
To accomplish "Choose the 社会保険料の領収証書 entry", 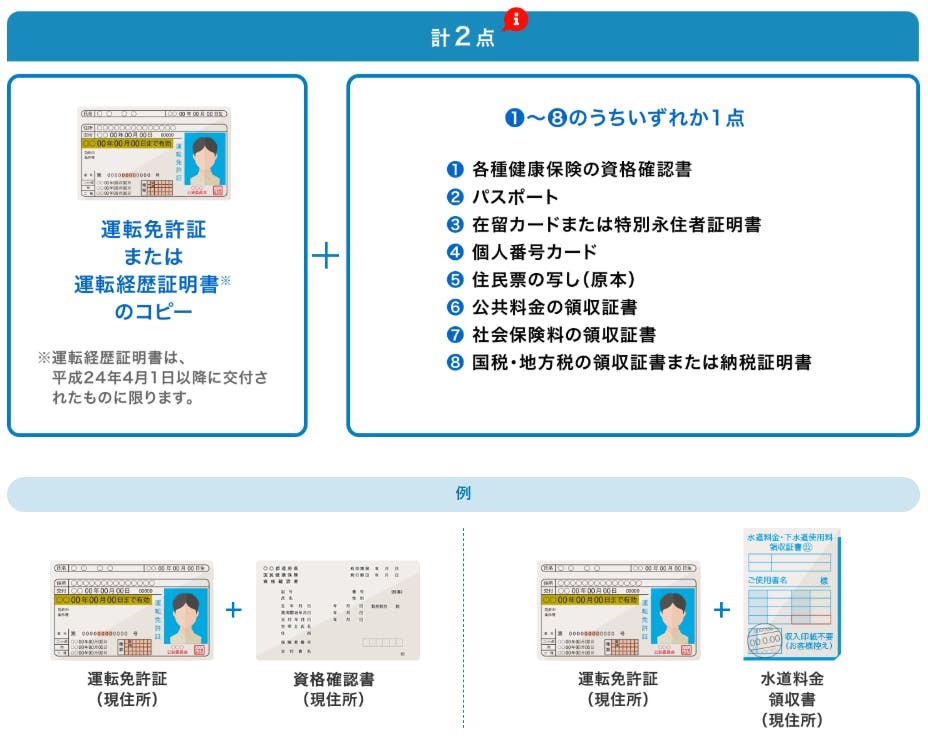I will pos(563,335).
